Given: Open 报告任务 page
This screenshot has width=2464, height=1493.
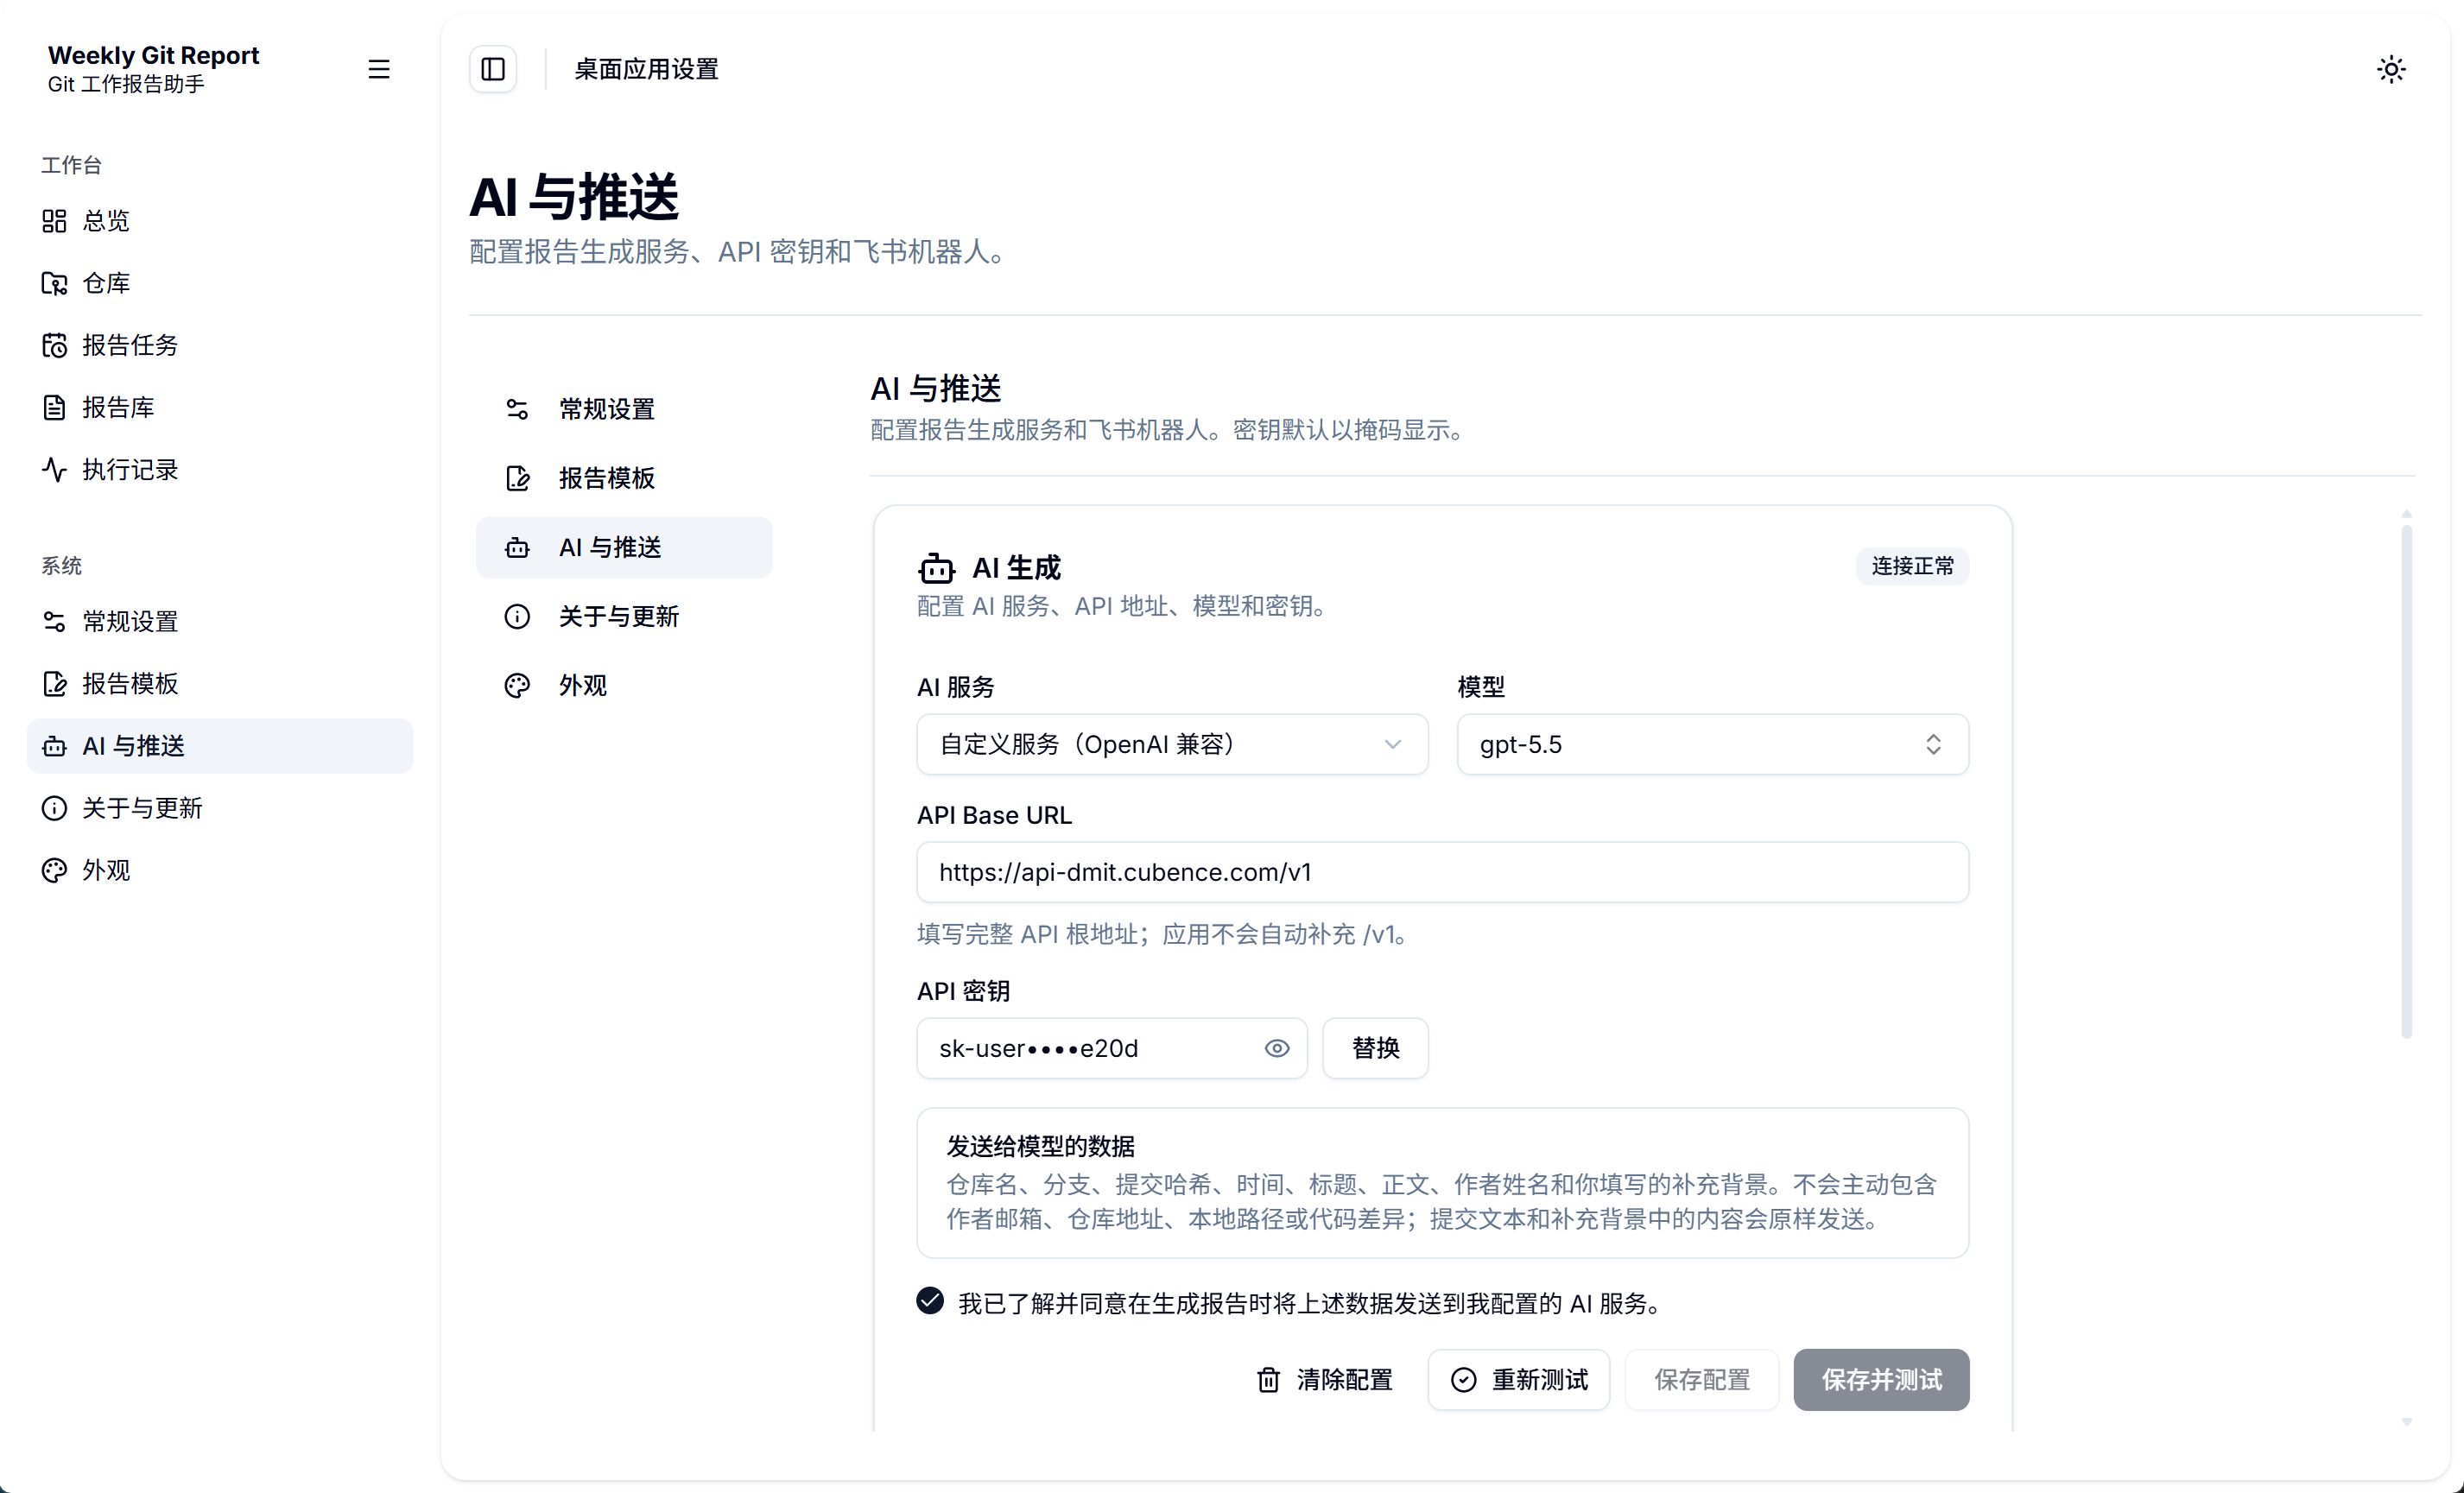Looking at the screenshot, I should coord(220,345).
